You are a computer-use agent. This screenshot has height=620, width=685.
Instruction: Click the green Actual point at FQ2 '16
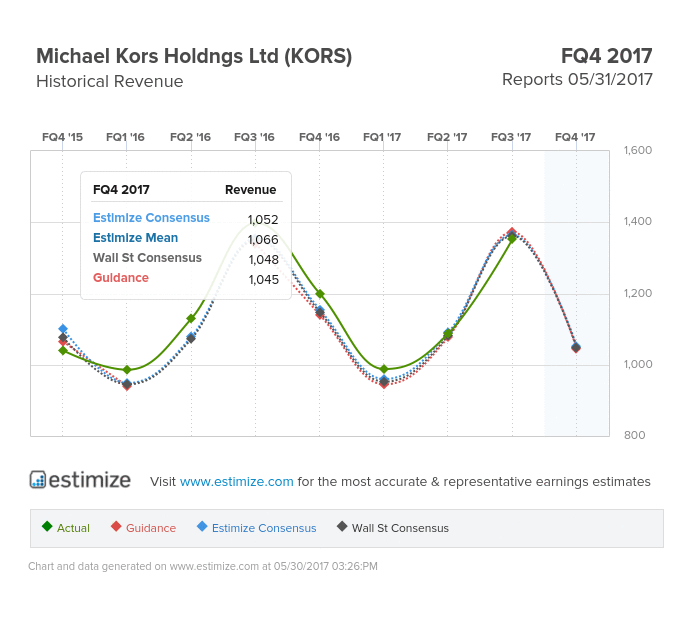tap(191, 319)
